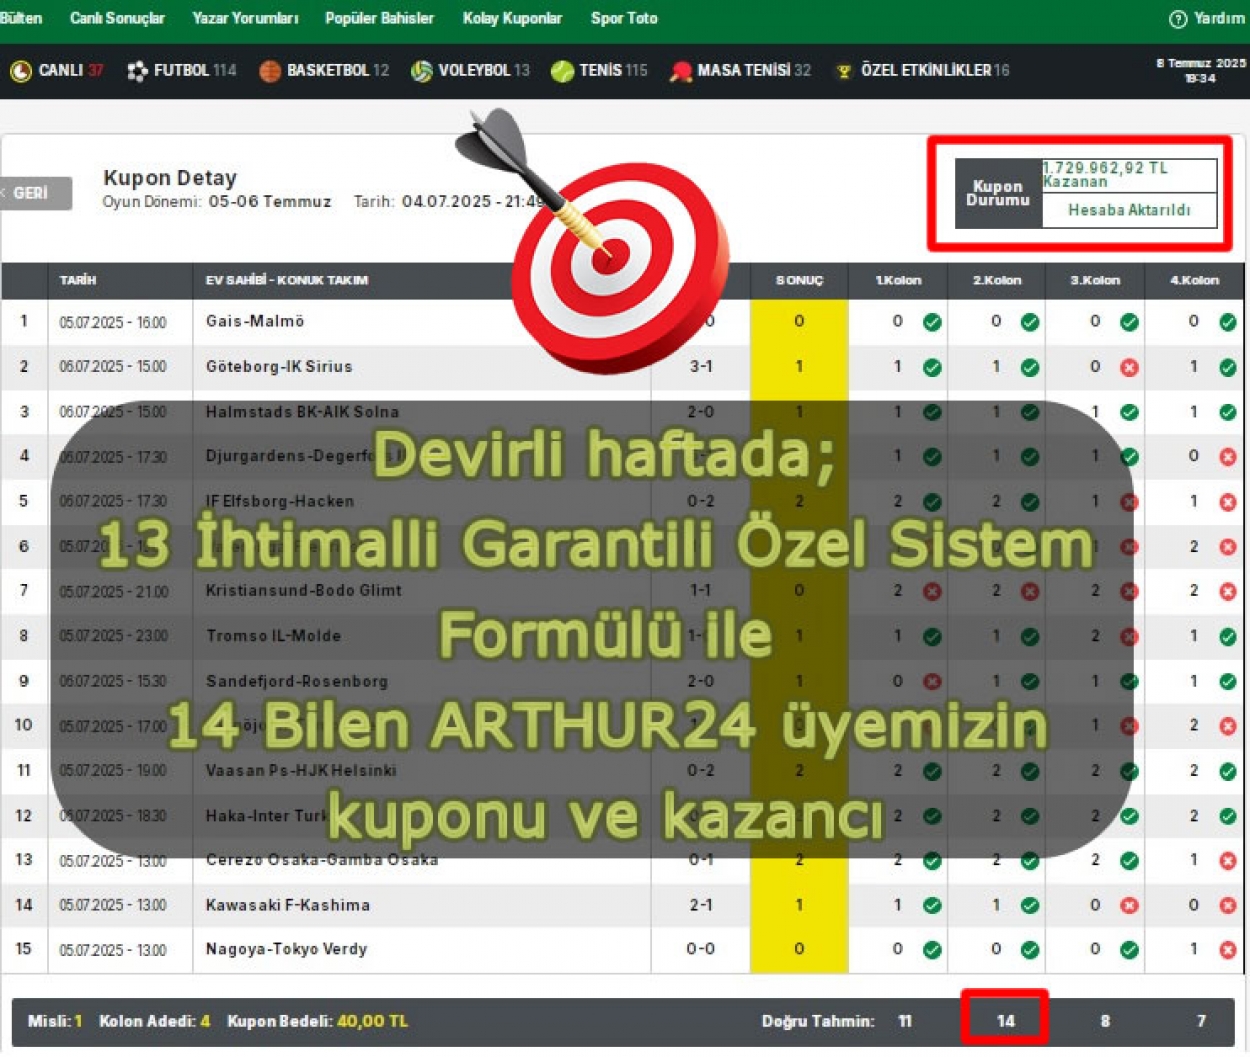This screenshot has height=1057, width=1250.
Task: Click the Özel Etkinlikler trophy icon
Action: pyautogui.click(x=844, y=71)
